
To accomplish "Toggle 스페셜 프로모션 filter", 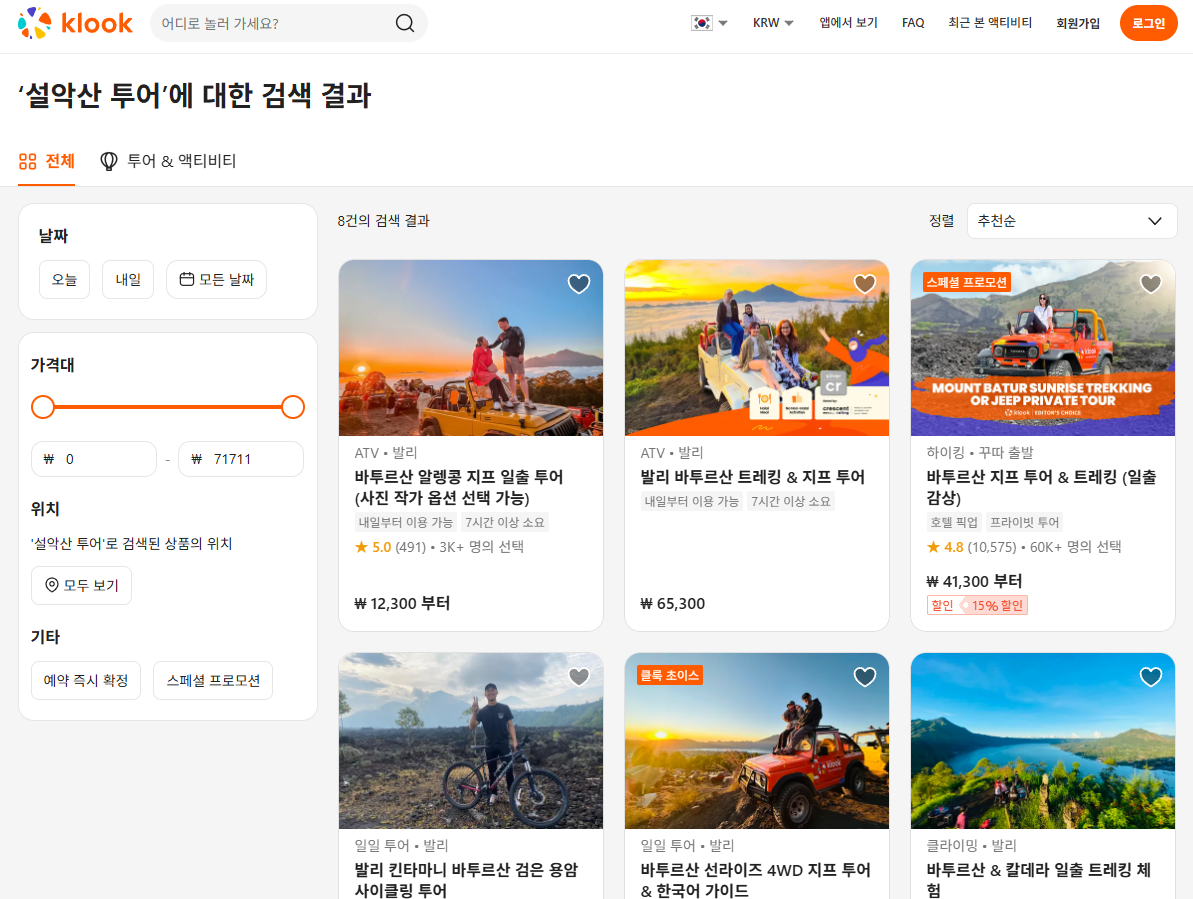I will pos(213,680).
